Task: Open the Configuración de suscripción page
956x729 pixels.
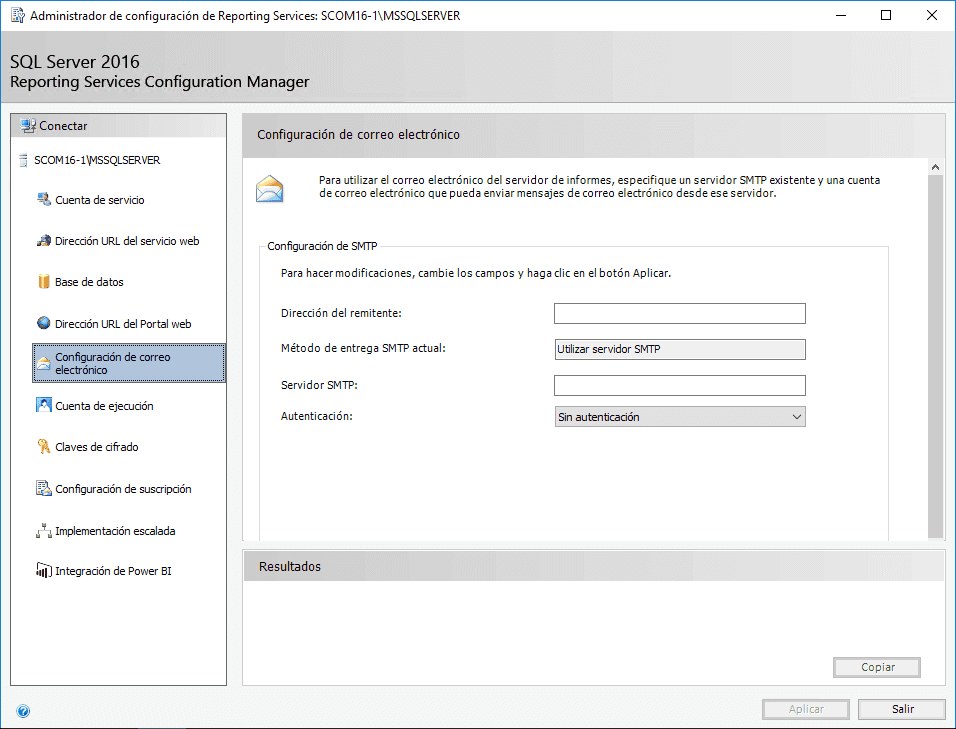Action: coord(123,489)
